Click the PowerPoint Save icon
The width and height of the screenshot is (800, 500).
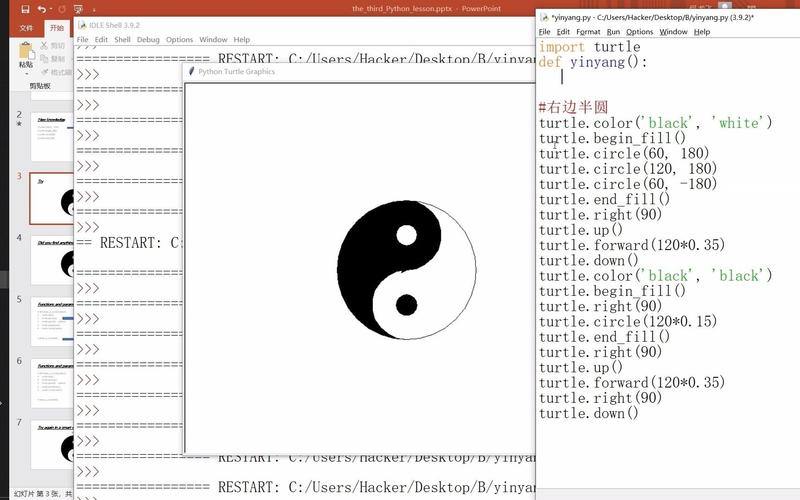coord(25,9)
